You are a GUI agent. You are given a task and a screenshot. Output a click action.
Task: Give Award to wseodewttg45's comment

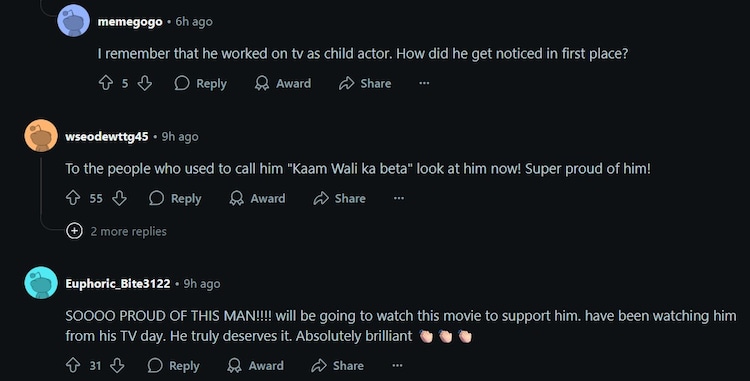(257, 198)
